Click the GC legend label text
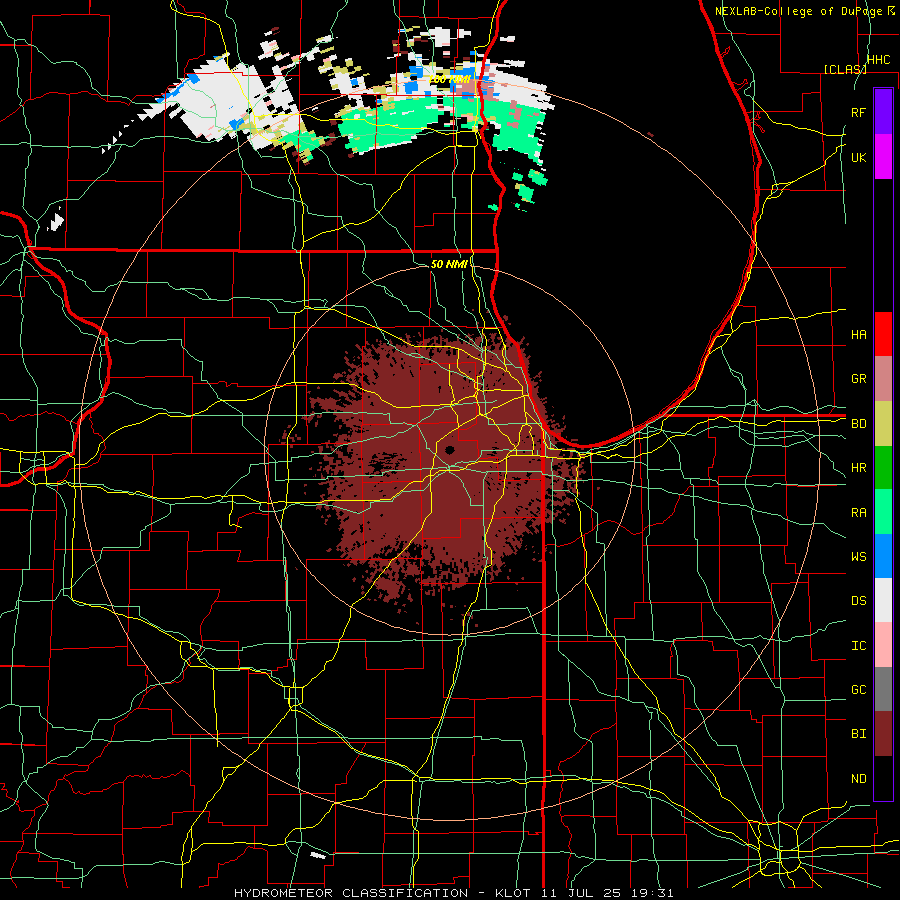 [x=858, y=690]
